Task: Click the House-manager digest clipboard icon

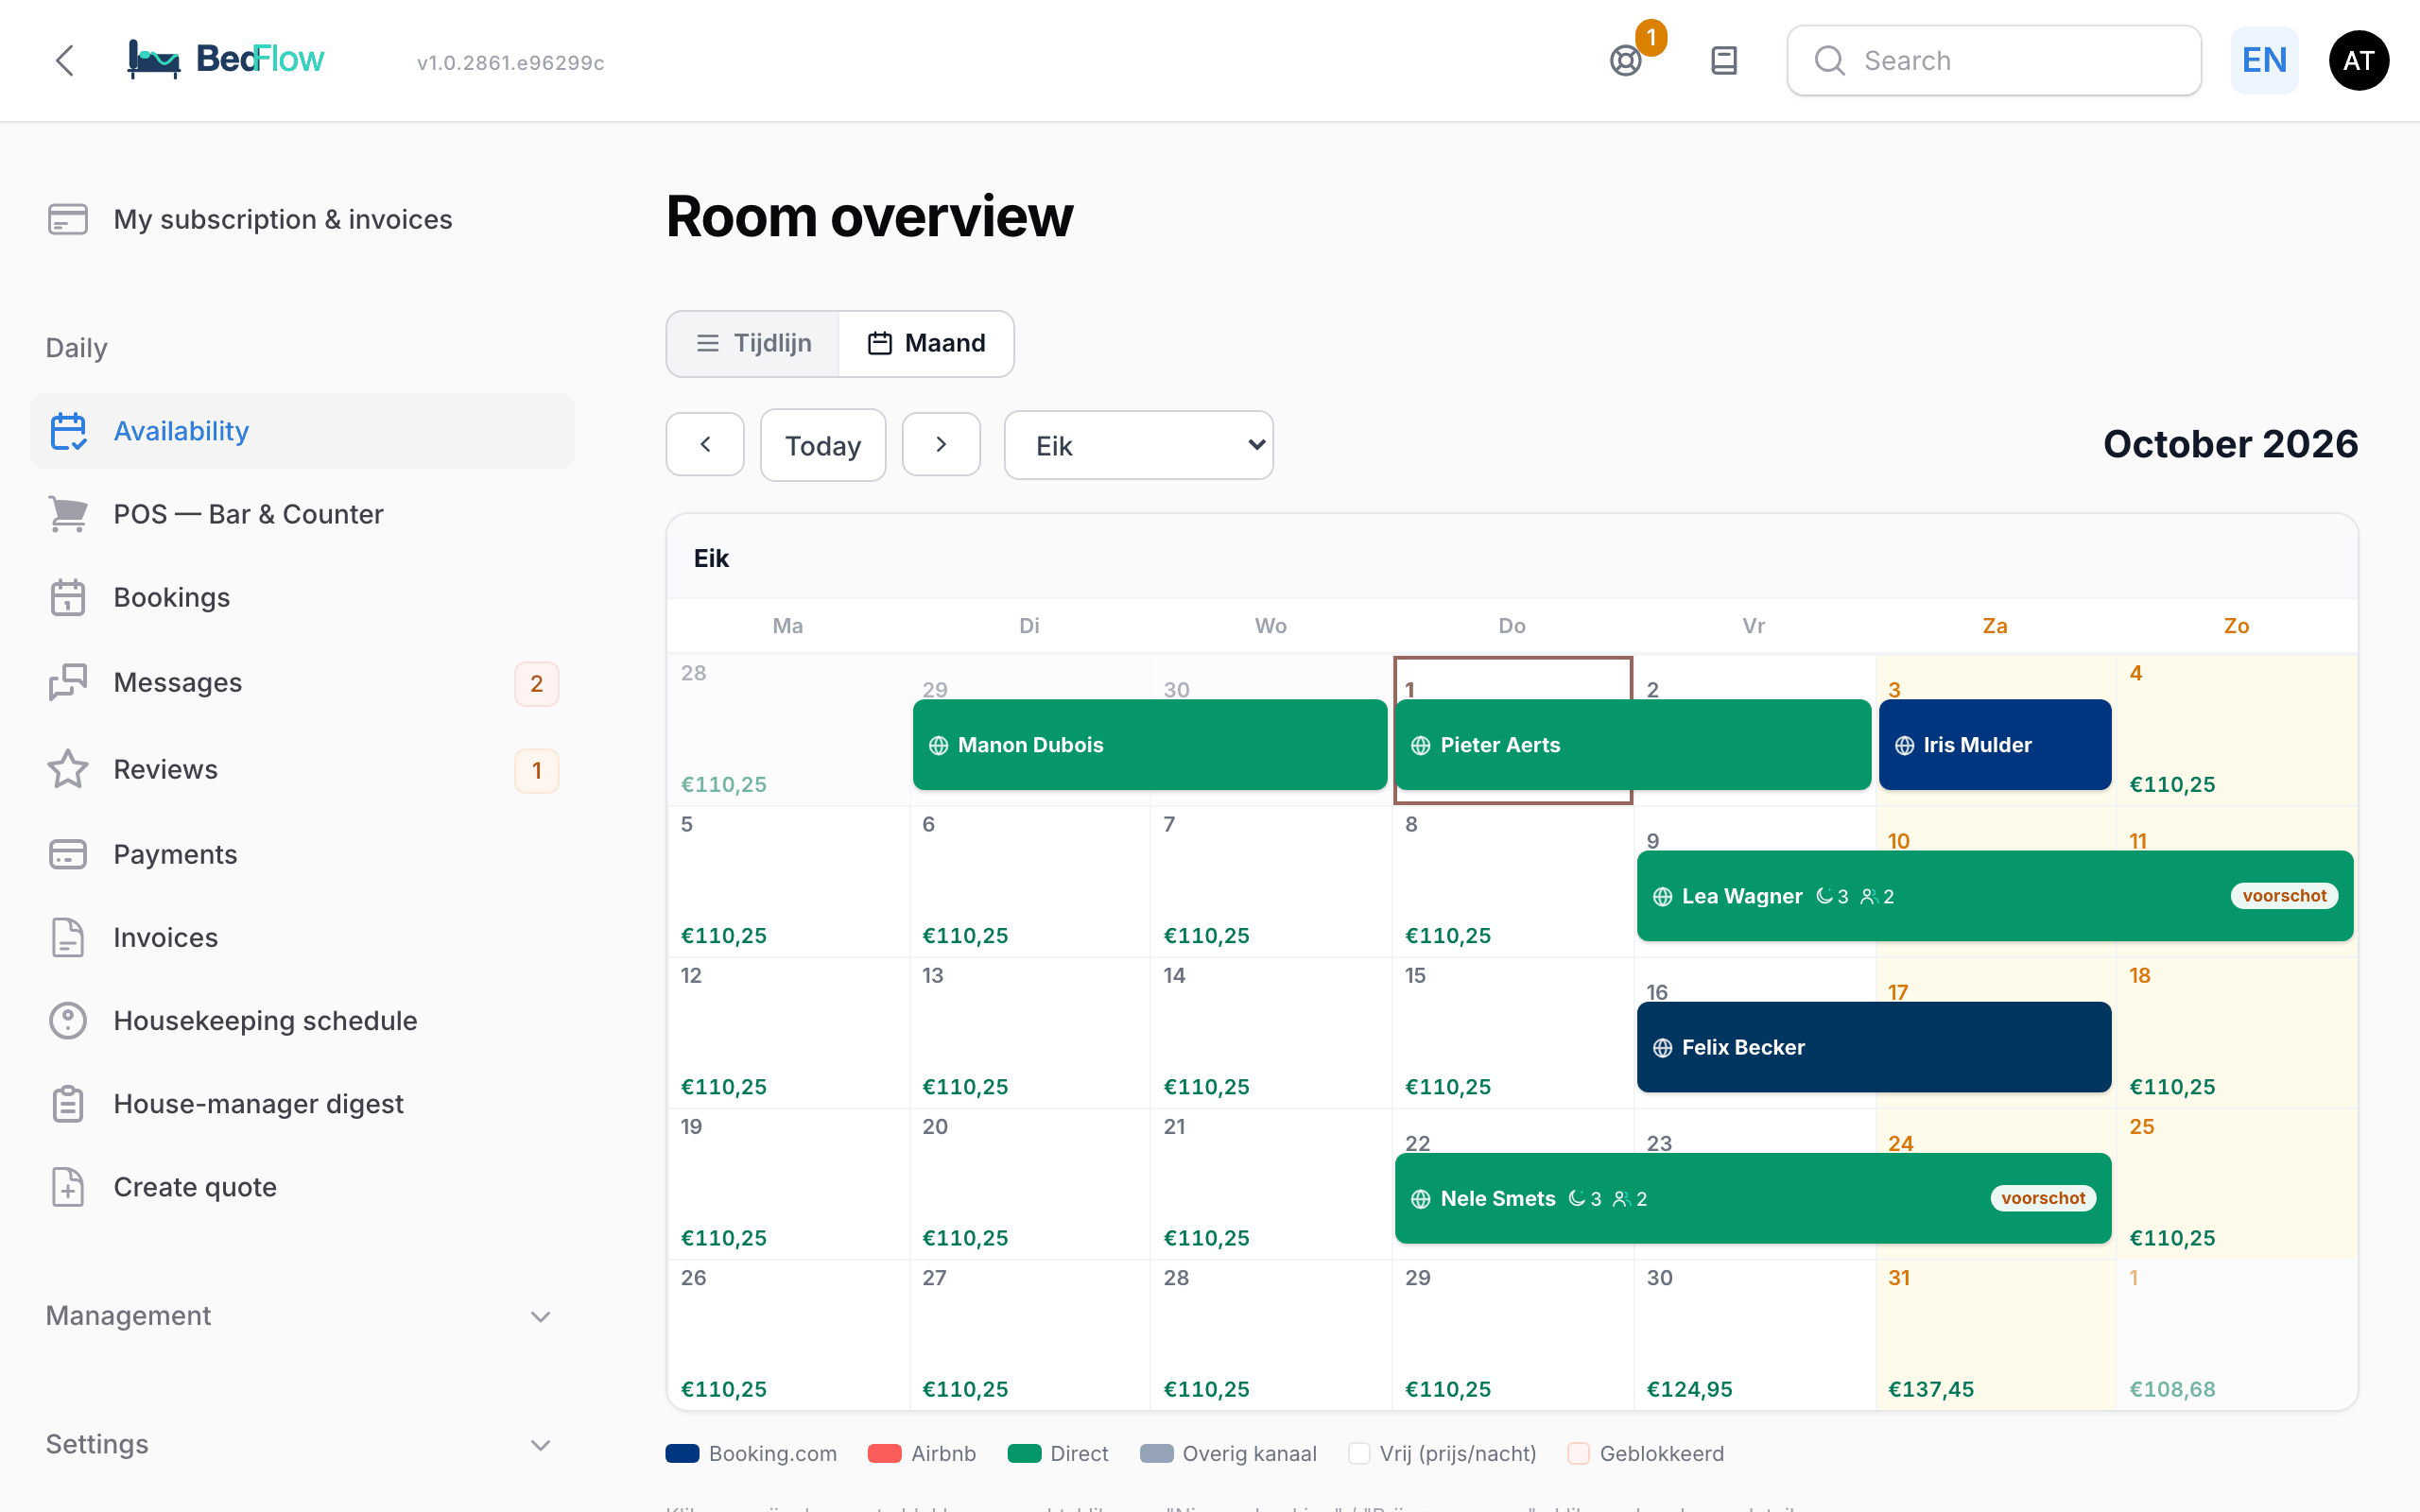Action: (68, 1103)
